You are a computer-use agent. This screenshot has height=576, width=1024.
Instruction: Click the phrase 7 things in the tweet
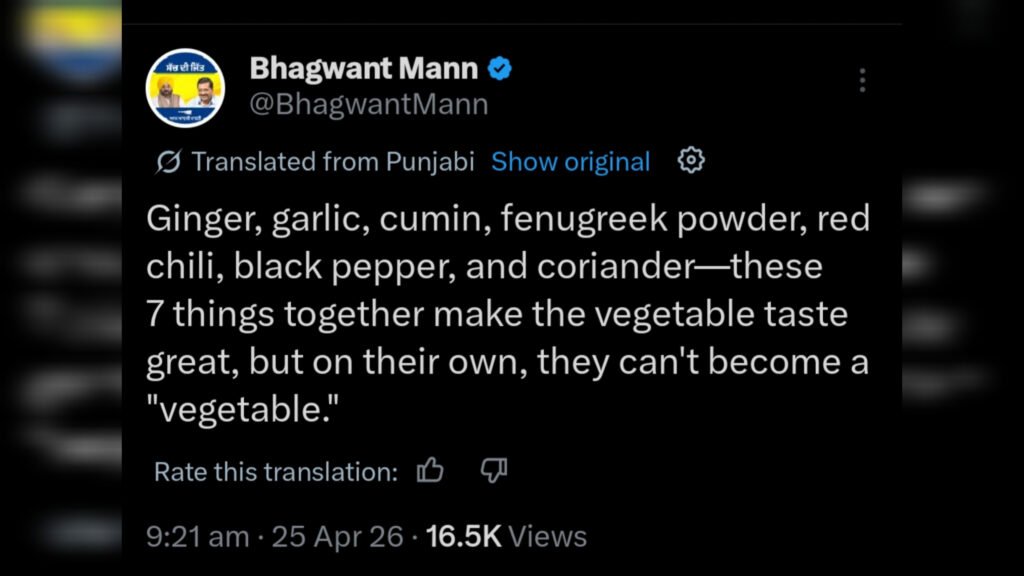[x=210, y=316]
